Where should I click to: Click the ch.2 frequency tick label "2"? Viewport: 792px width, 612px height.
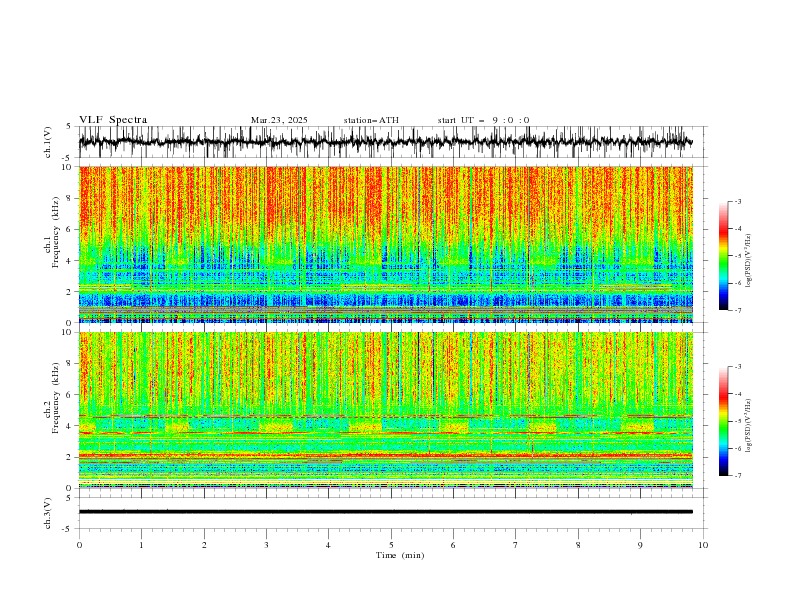click(x=71, y=457)
